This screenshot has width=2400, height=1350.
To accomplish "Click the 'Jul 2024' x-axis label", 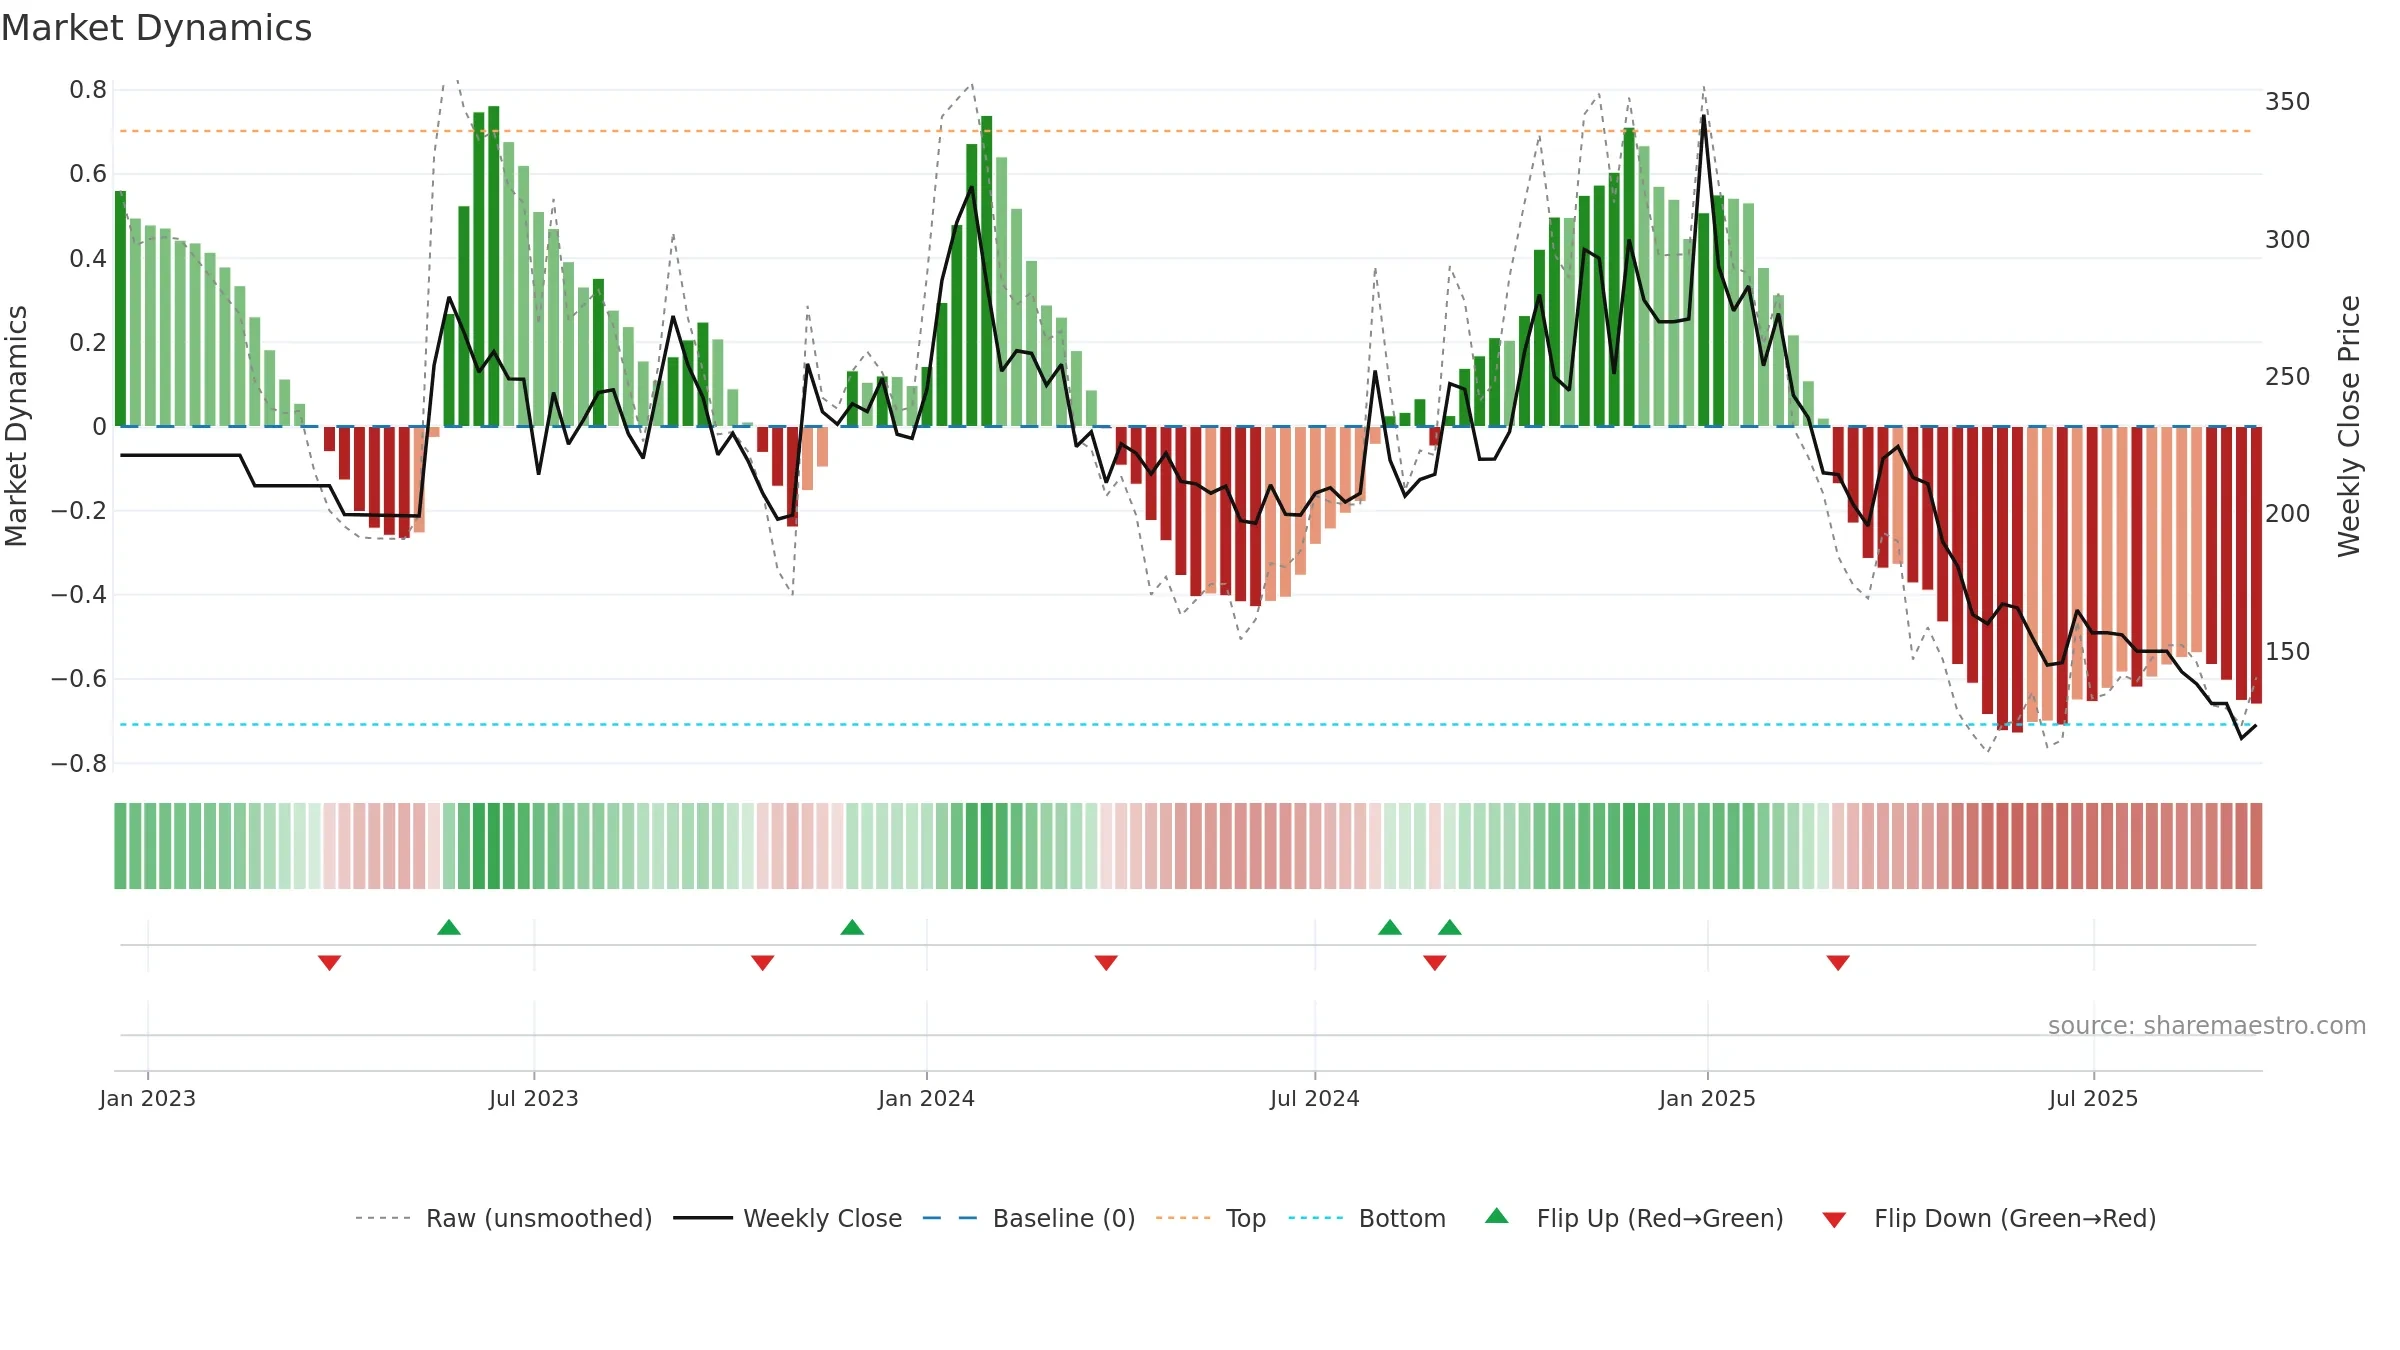I will (x=1315, y=1099).
